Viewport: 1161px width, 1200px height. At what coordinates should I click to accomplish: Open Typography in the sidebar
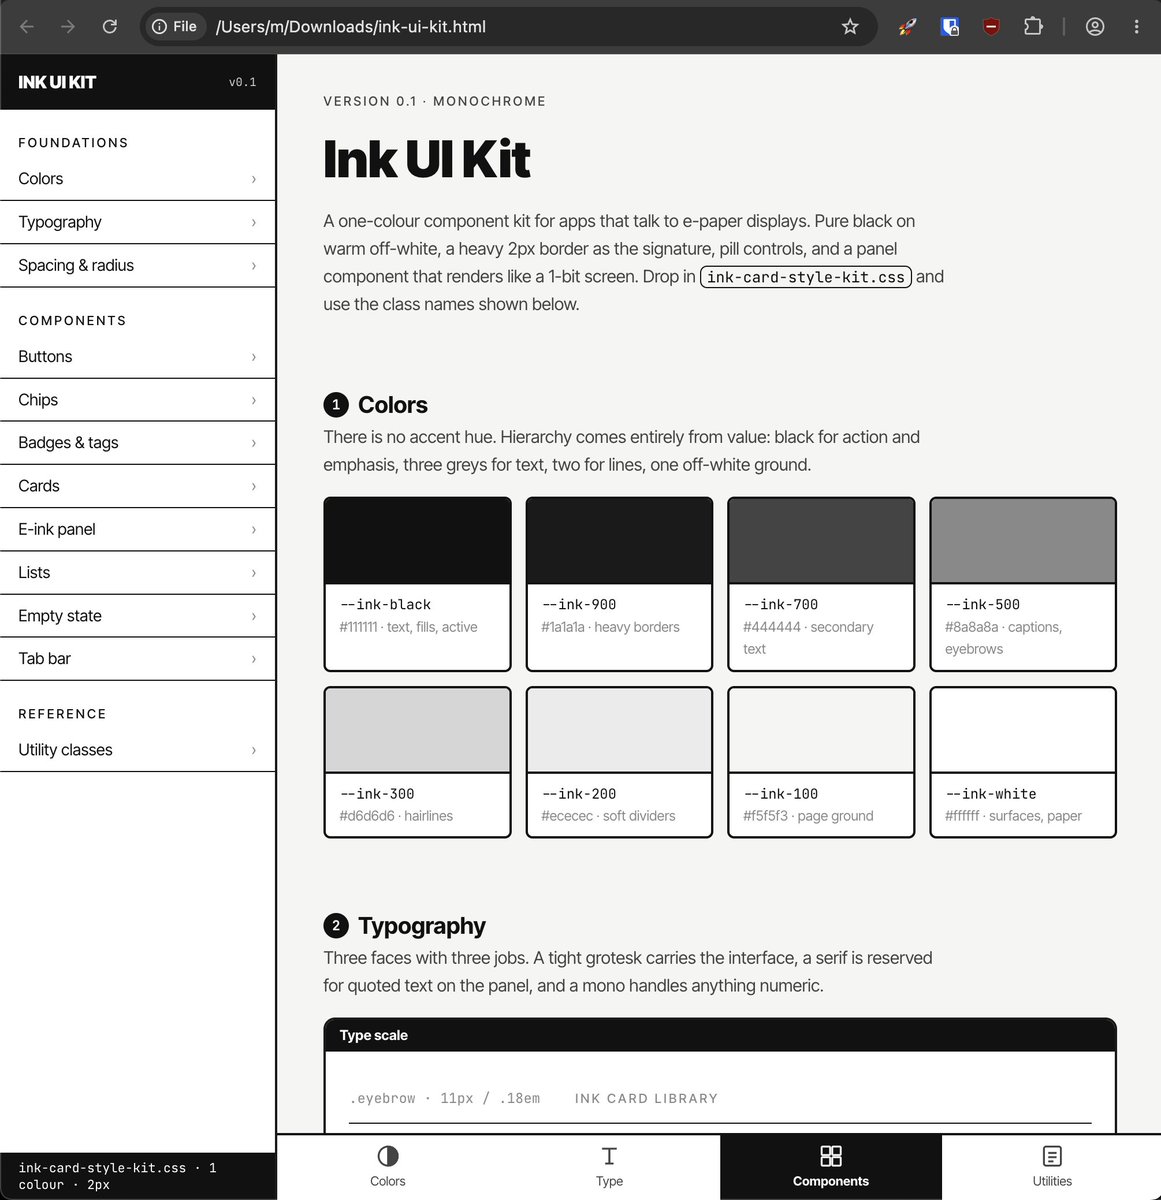pyautogui.click(x=137, y=222)
